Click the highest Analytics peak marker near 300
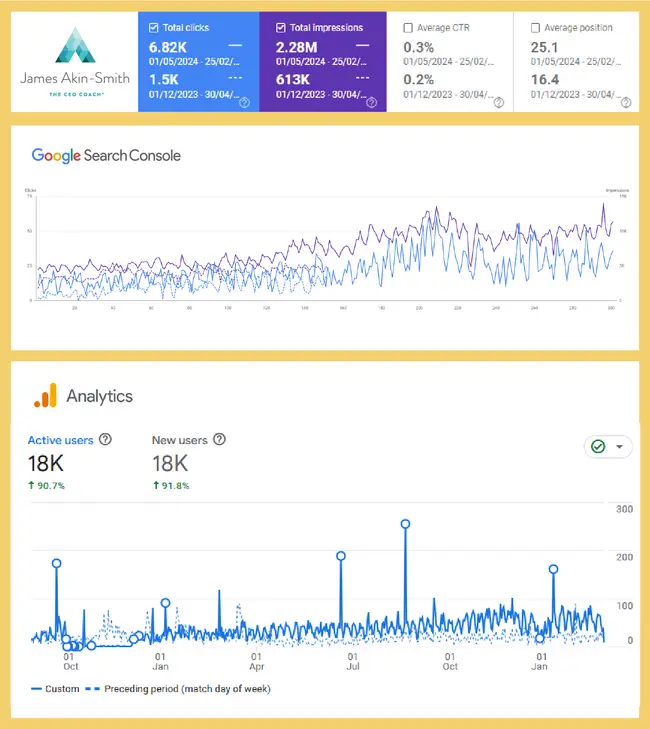Image resolution: width=650 pixels, height=729 pixels. click(405, 524)
